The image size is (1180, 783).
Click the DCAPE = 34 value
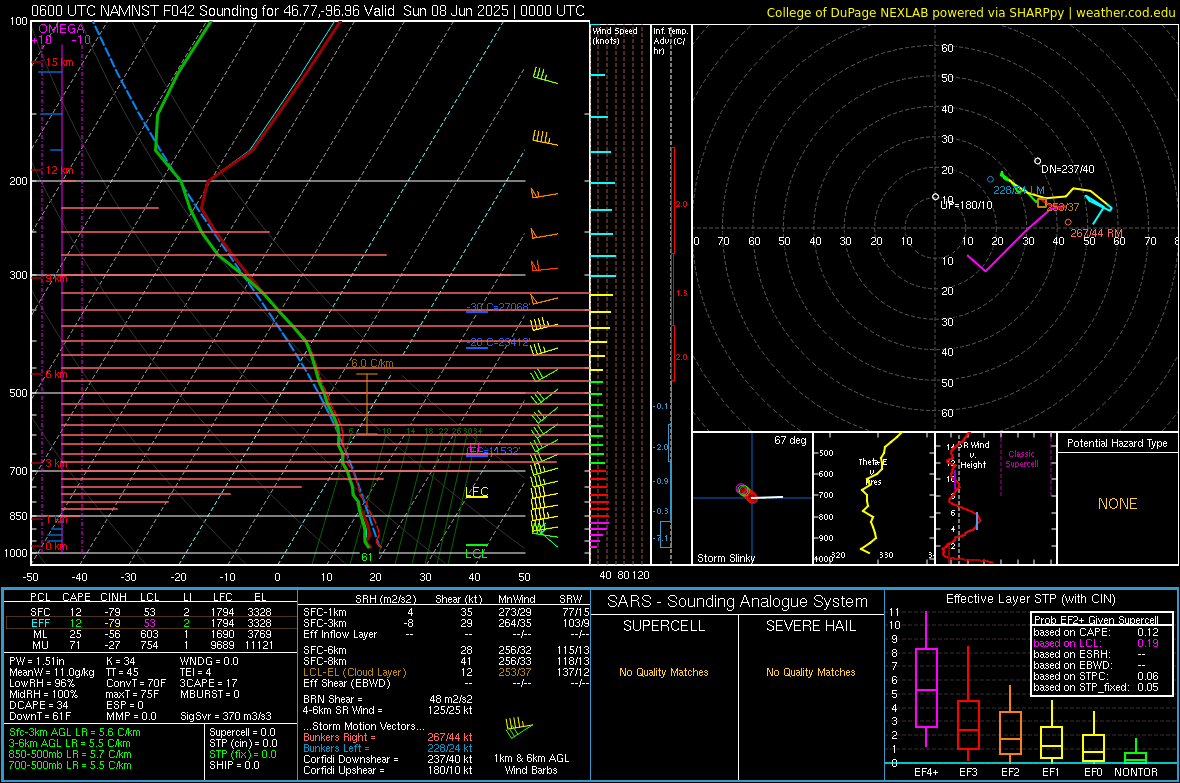point(39,705)
